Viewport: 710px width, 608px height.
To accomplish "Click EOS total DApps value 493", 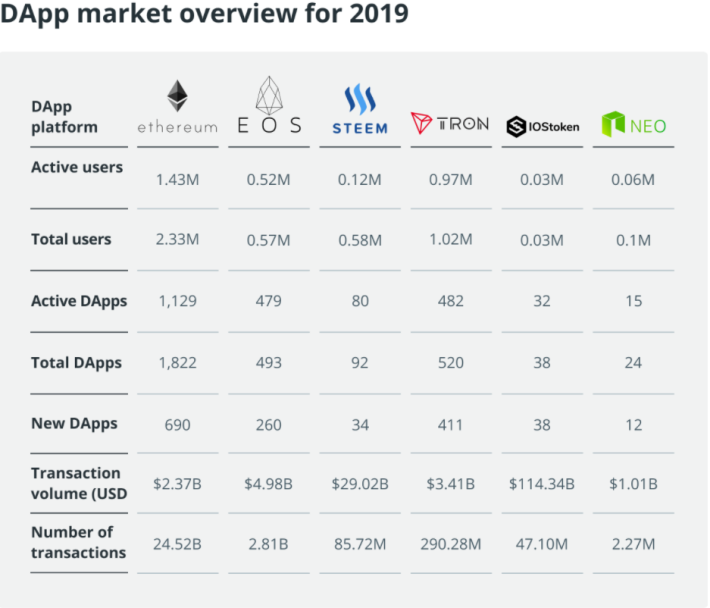I will point(269,363).
